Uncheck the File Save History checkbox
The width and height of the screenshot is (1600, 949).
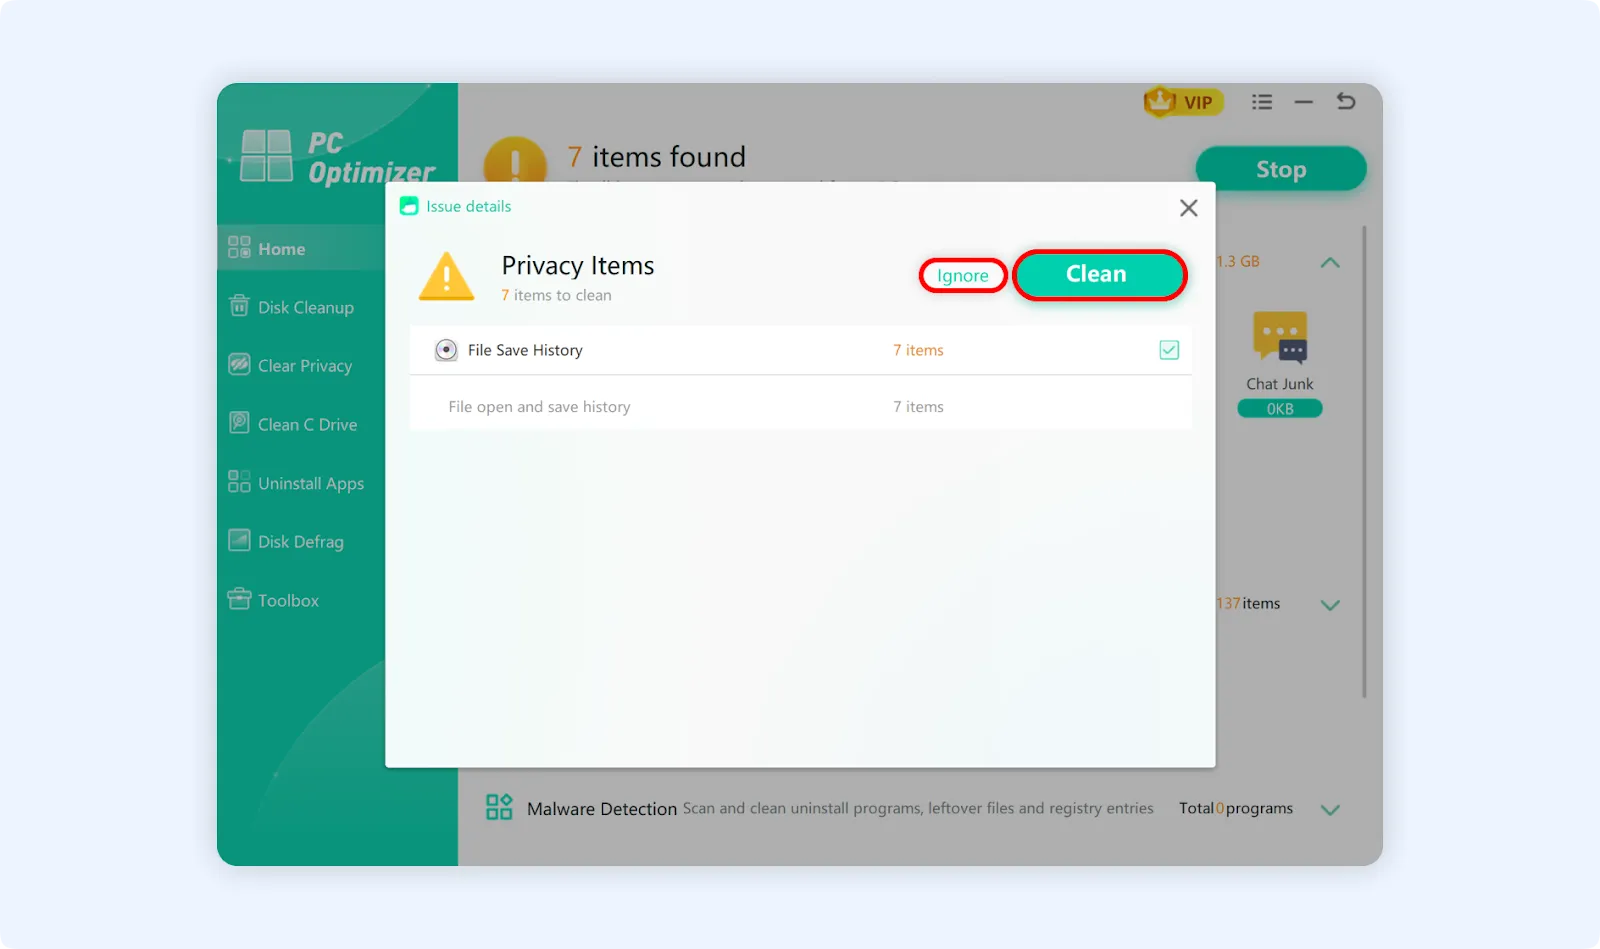coord(1169,350)
